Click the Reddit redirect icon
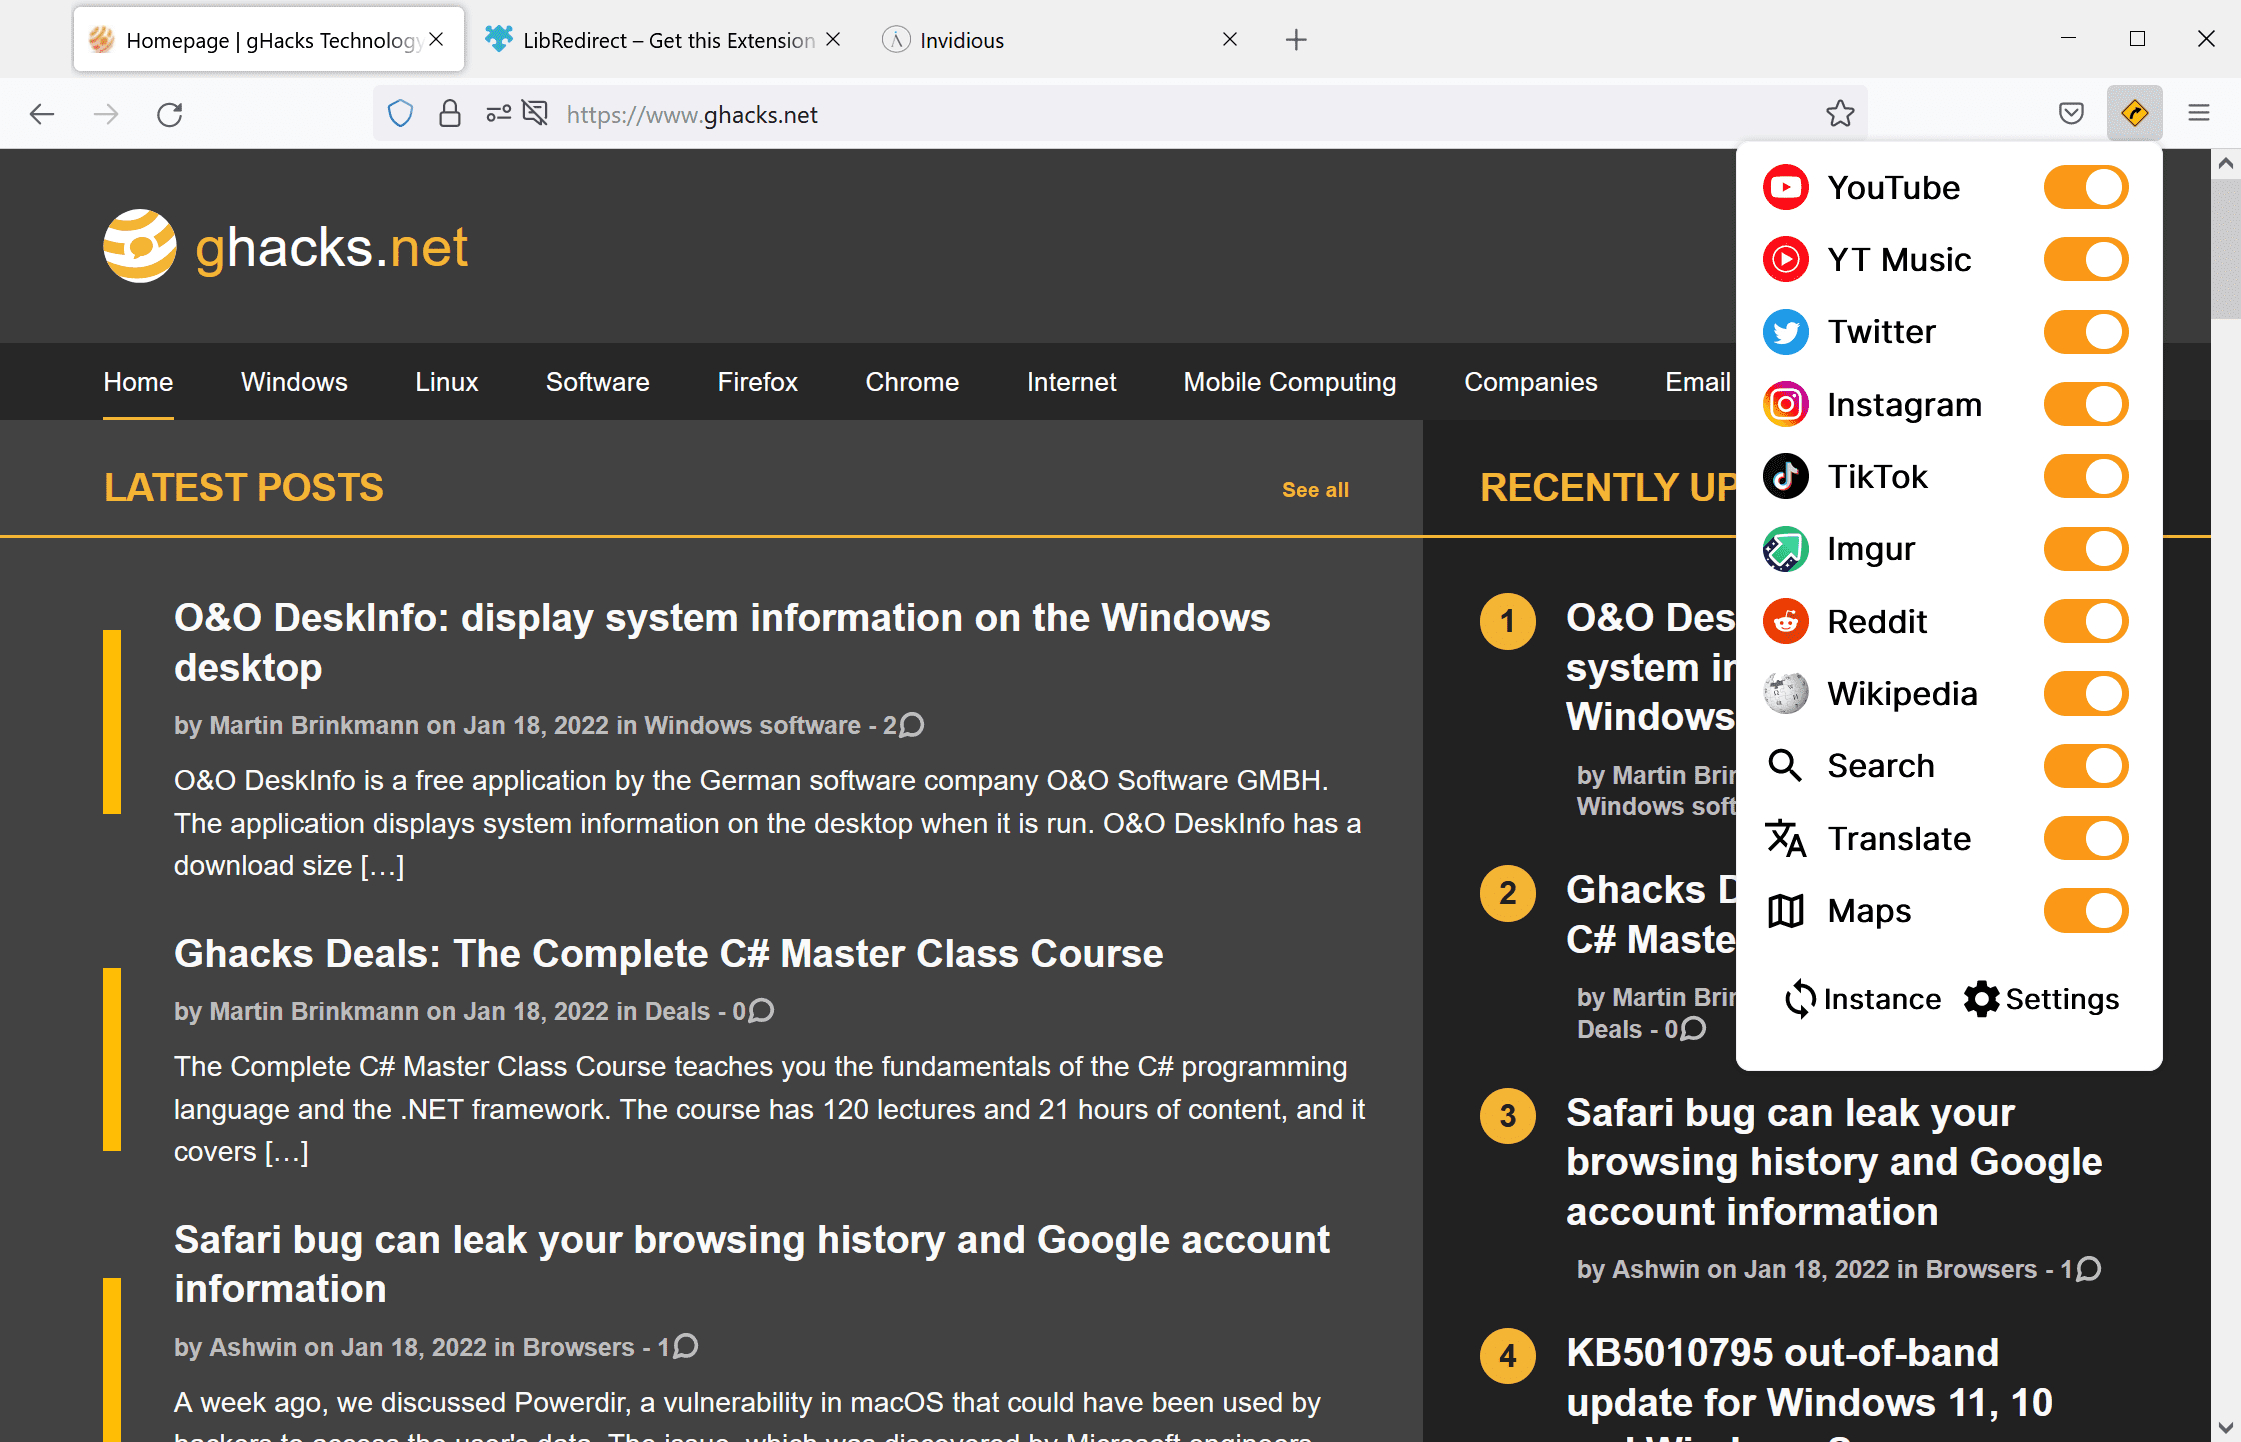The image size is (2241, 1442). tap(1785, 621)
